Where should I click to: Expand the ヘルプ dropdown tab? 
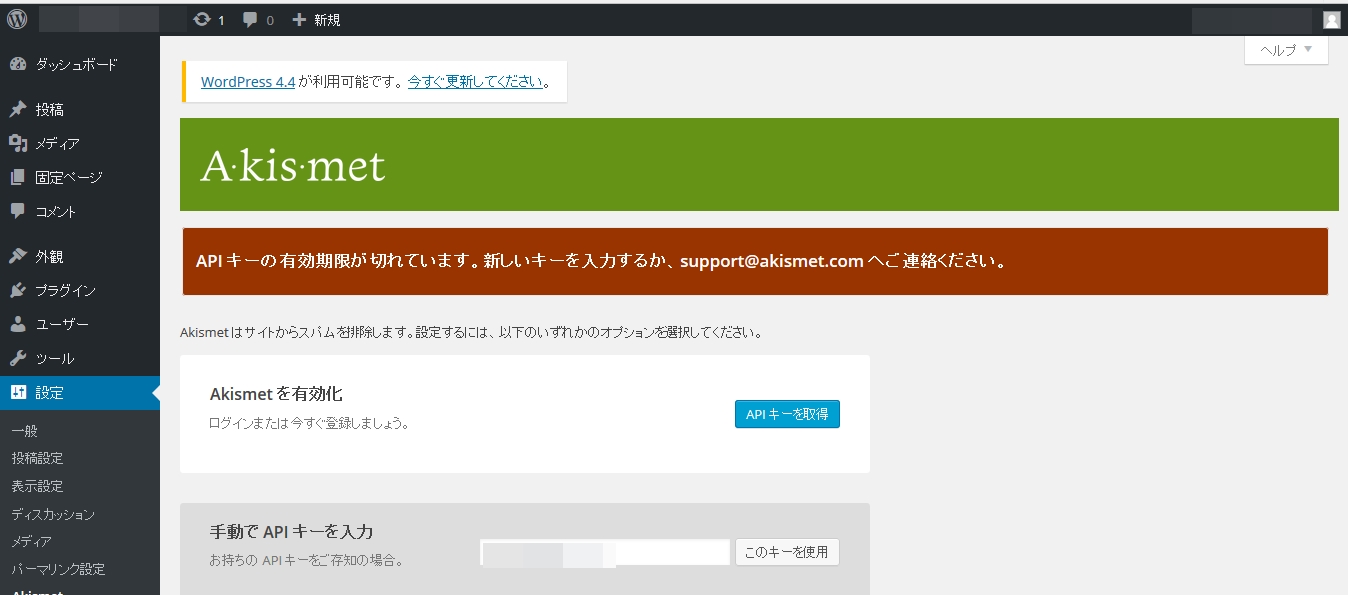click(x=1286, y=50)
